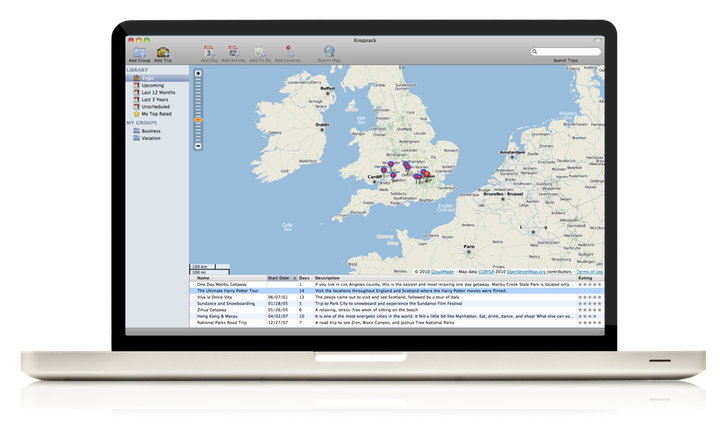The height and width of the screenshot is (428, 722).
Task: Open the OpenStreetMap.org link
Action: click(526, 272)
